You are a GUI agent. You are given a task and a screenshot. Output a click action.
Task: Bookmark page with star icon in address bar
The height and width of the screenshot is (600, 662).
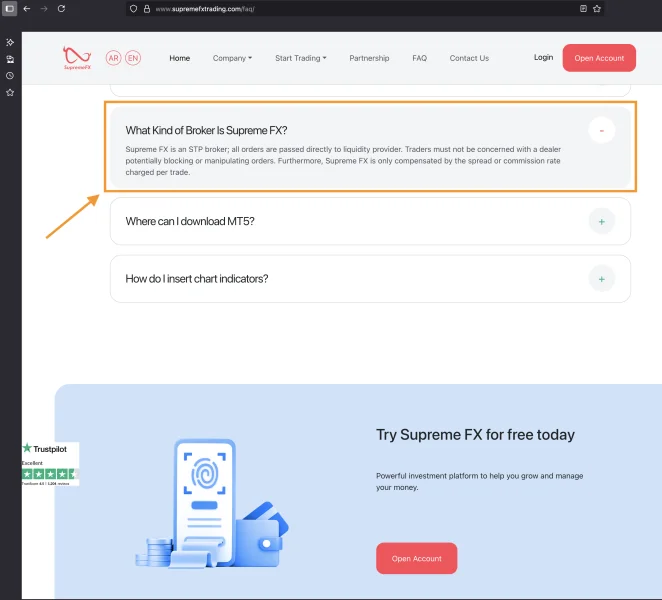pyautogui.click(x=597, y=8)
